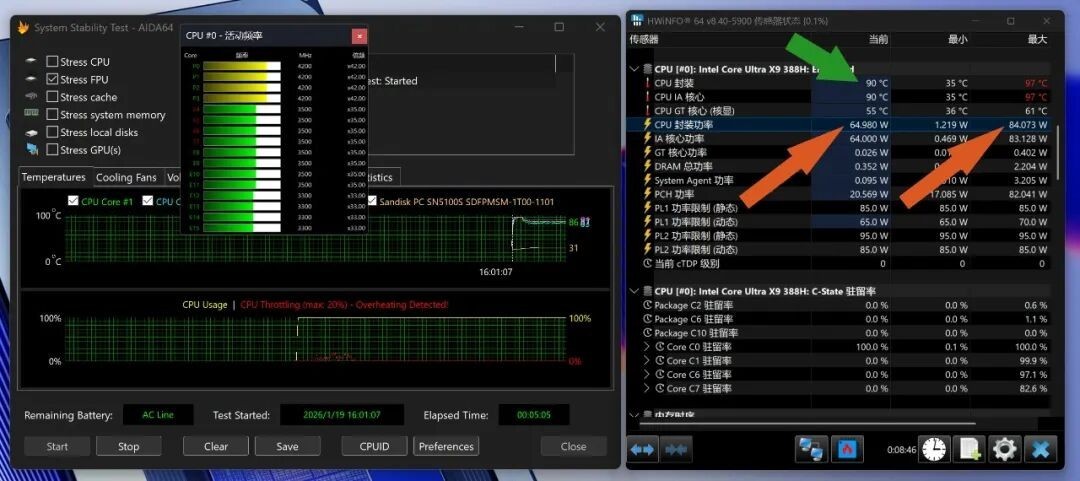Close the CPU #0 clock popup window
The height and width of the screenshot is (481, 1080).
click(x=359, y=35)
